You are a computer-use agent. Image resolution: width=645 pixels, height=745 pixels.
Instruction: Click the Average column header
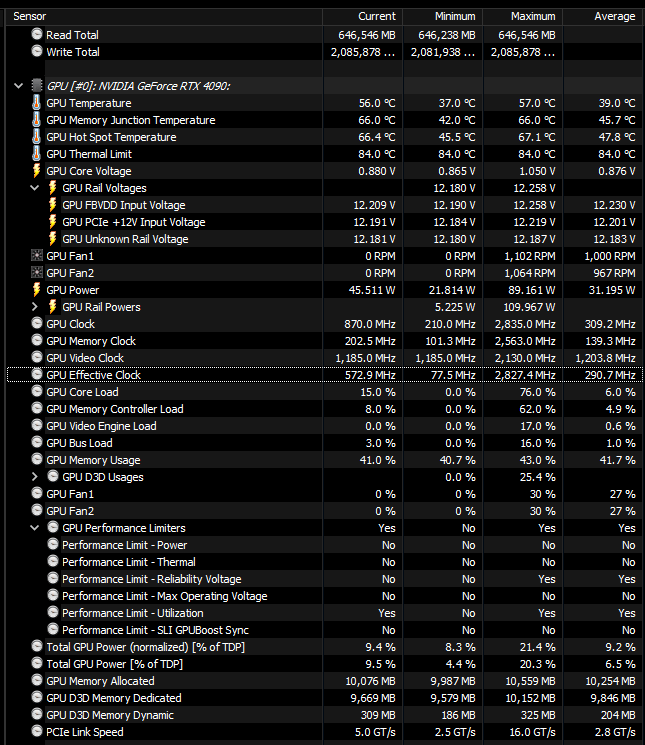pyautogui.click(x=604, y=16)
